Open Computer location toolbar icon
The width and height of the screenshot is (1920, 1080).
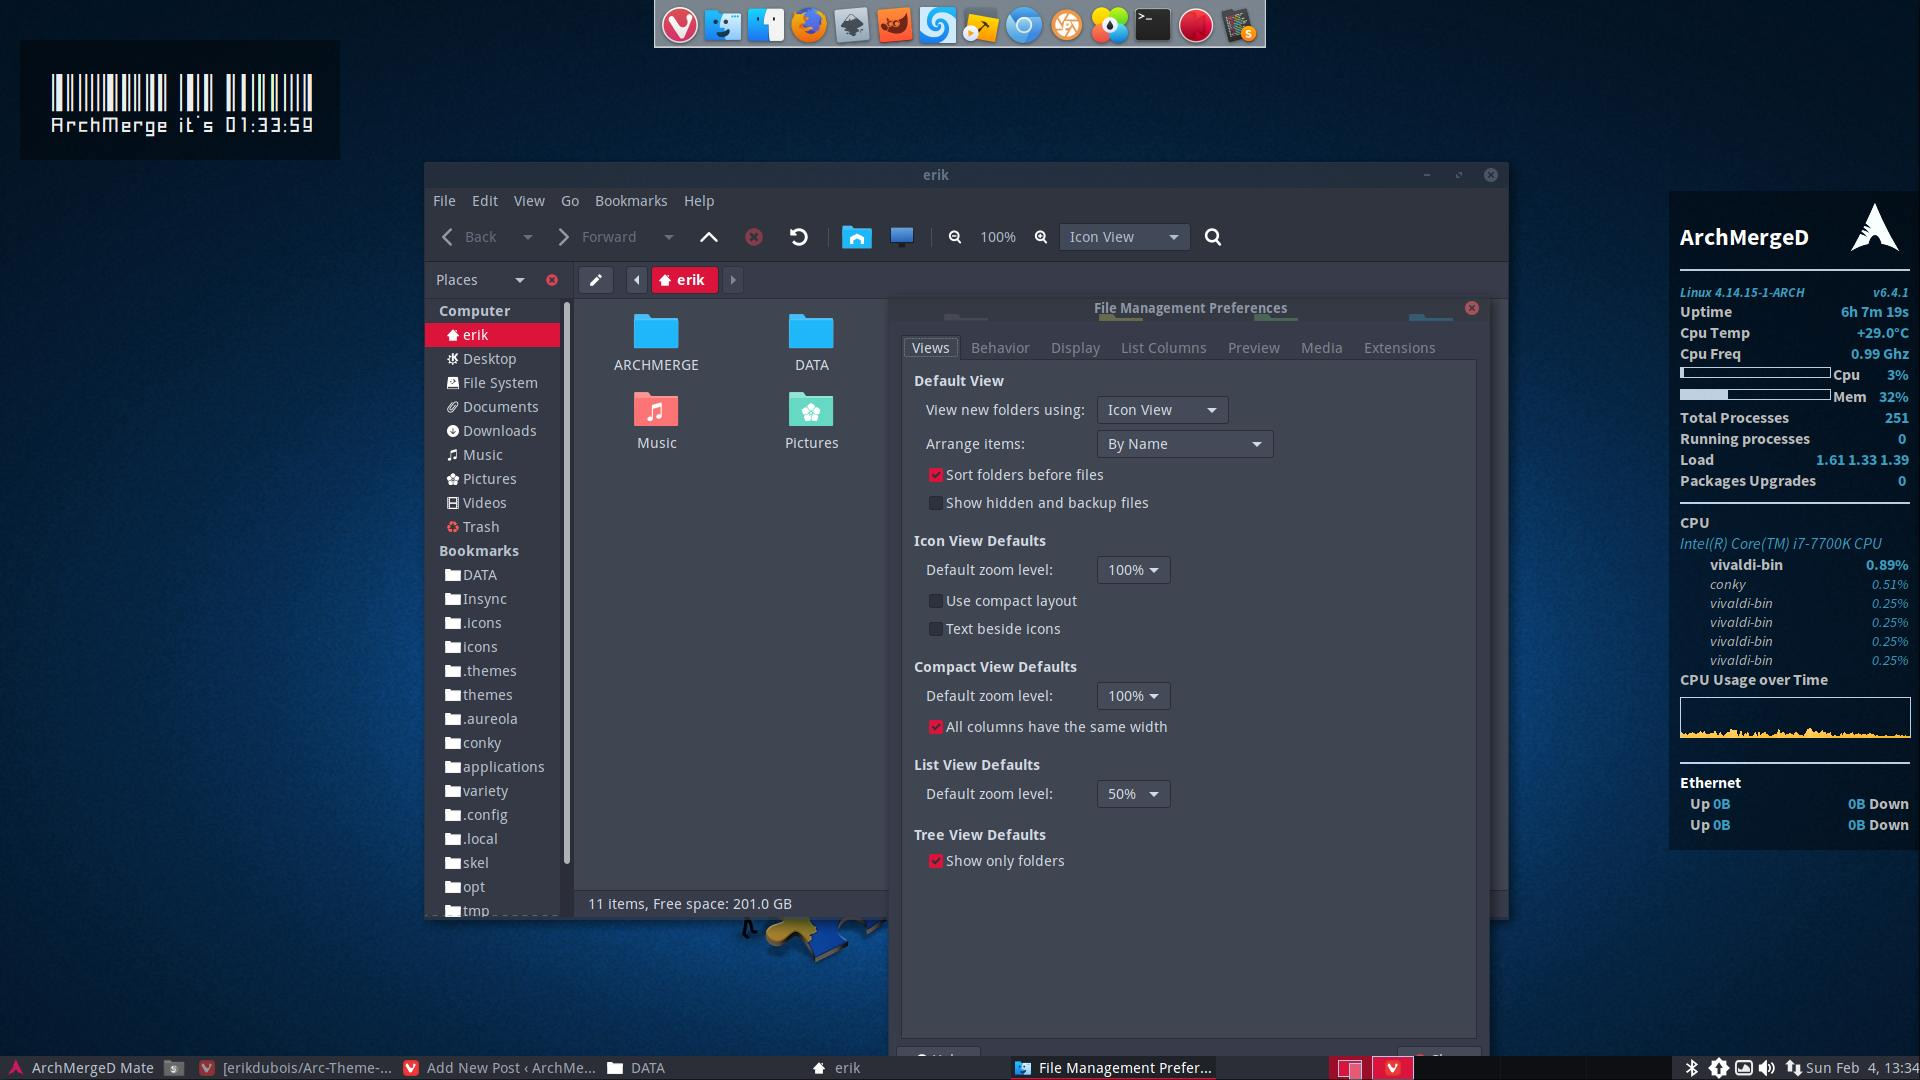902,237
